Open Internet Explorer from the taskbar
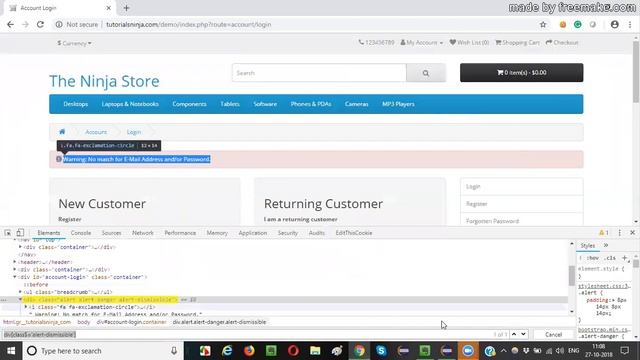Screen dimensions: 640x360 click(227, 351)
